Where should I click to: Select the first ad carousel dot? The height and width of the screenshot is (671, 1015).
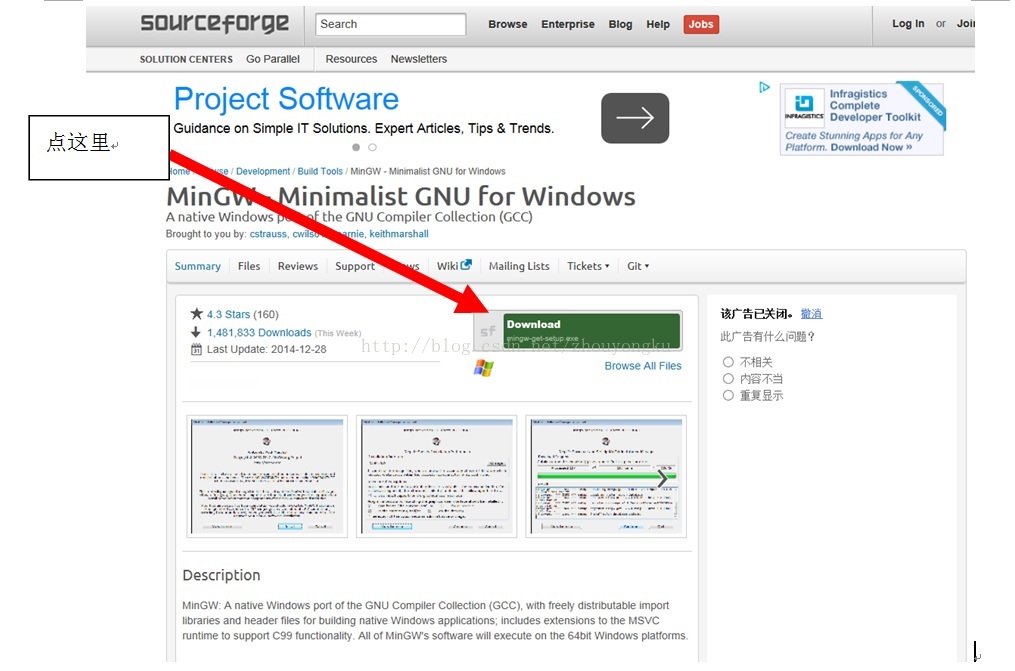[x=356, y=148]
